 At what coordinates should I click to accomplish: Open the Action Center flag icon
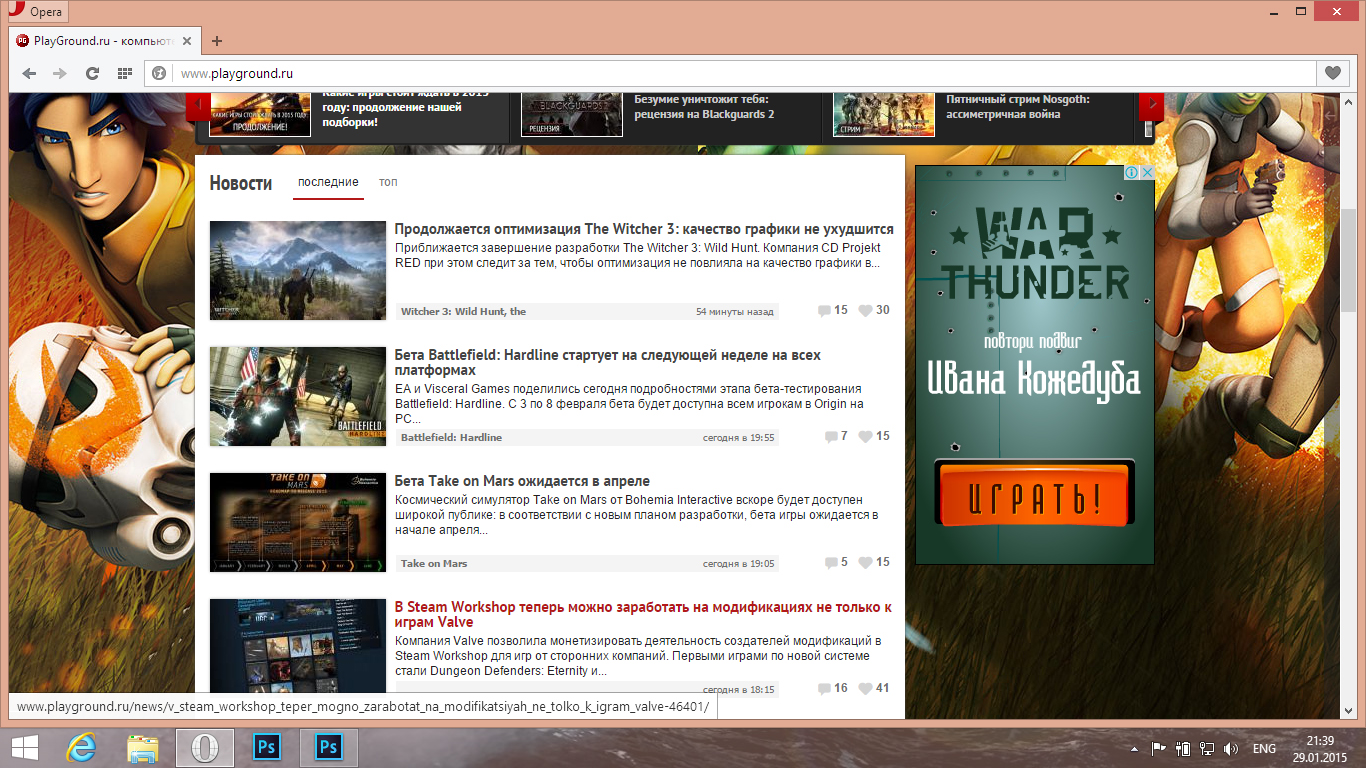1159,748
